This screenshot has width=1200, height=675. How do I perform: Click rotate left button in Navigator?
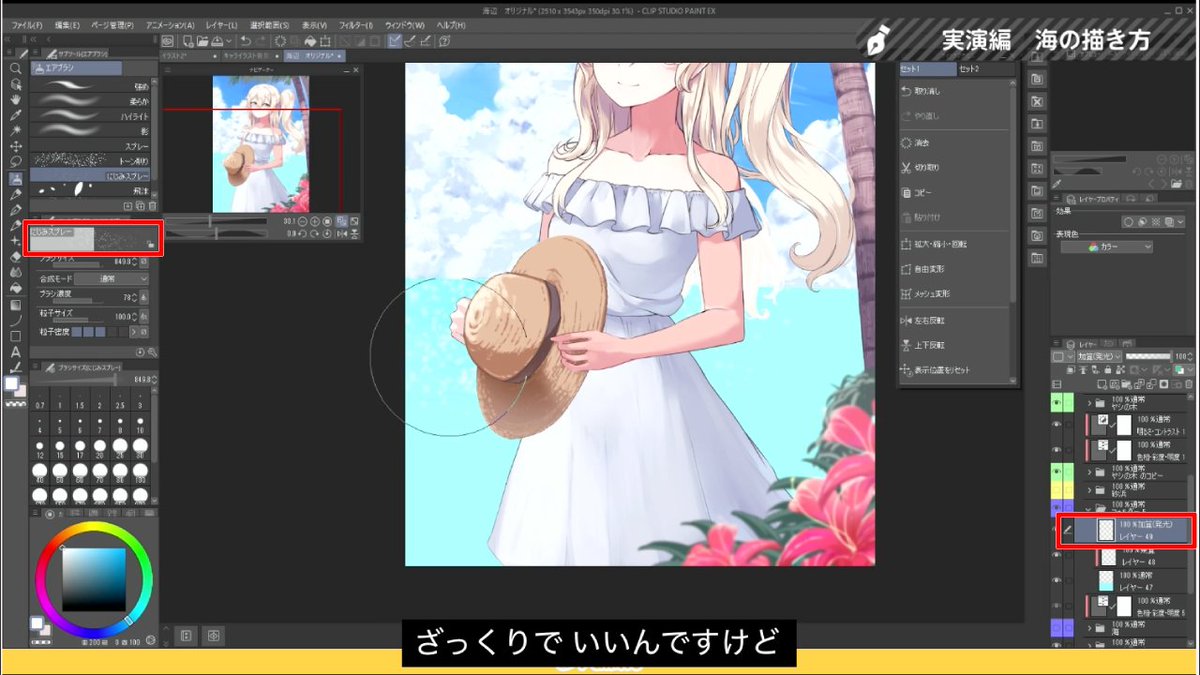(x=303, y=233)
